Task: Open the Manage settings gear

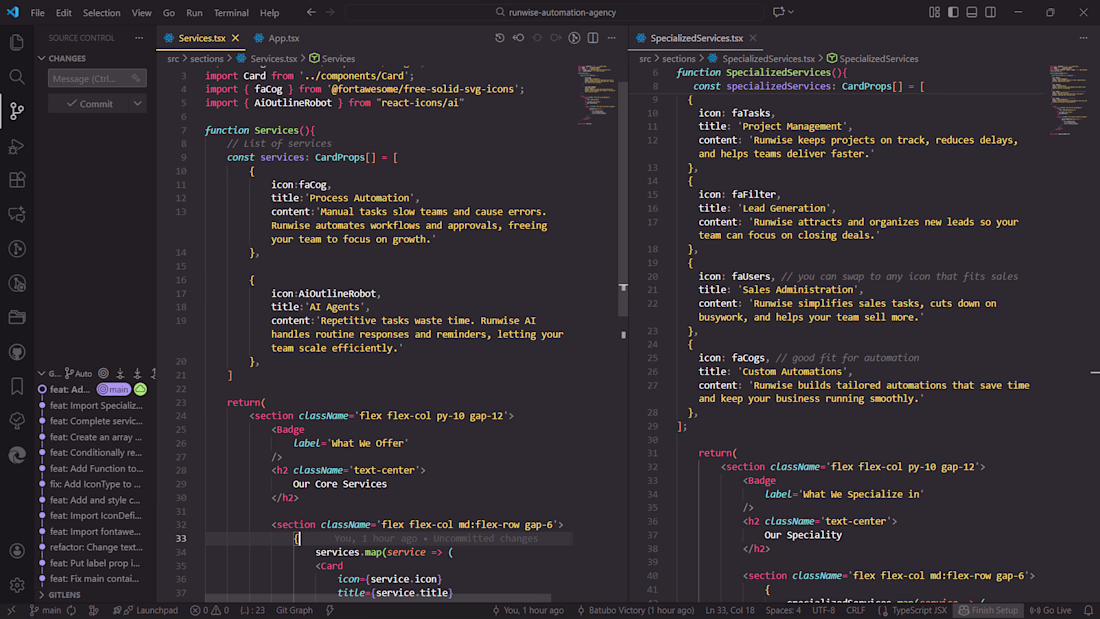Action: tap(16, 585)
